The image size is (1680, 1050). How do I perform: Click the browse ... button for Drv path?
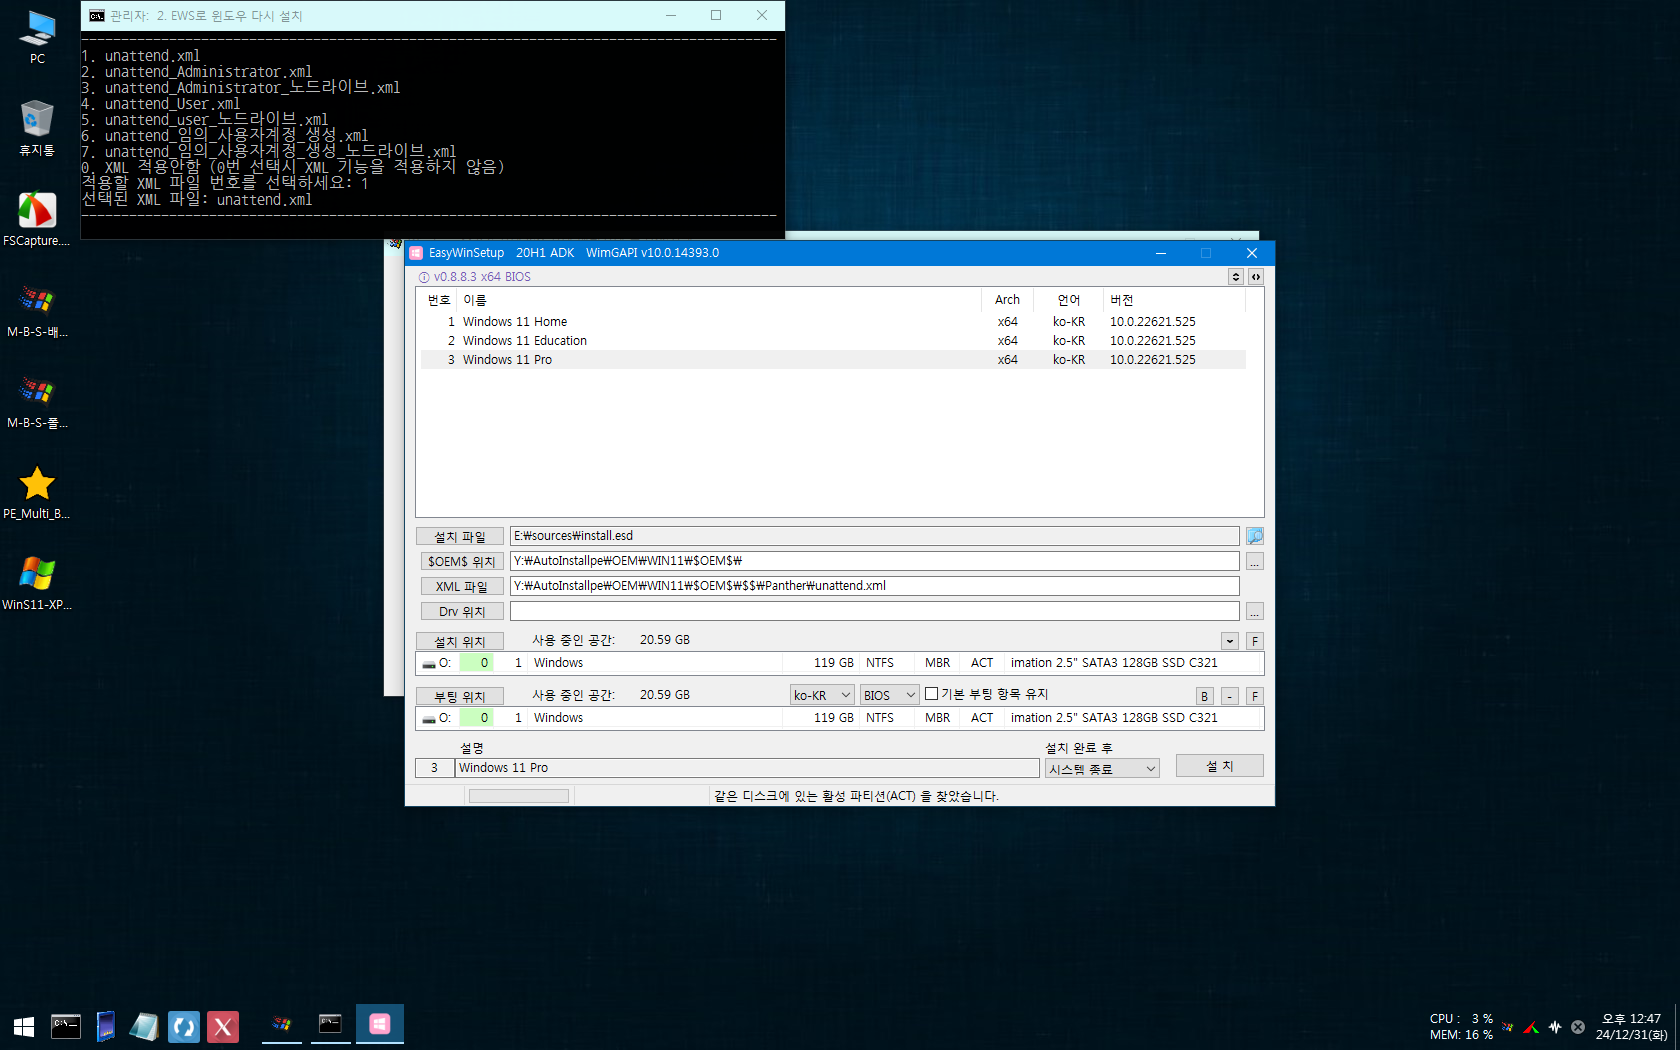point(1255,611)
